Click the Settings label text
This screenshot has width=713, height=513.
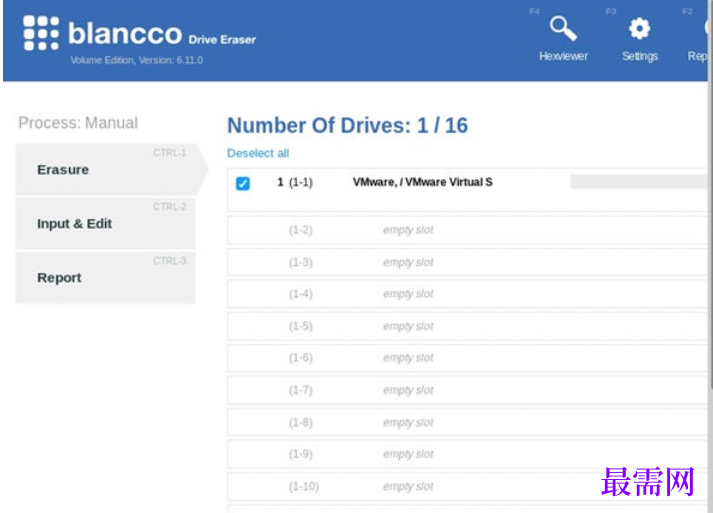[640, 56]
